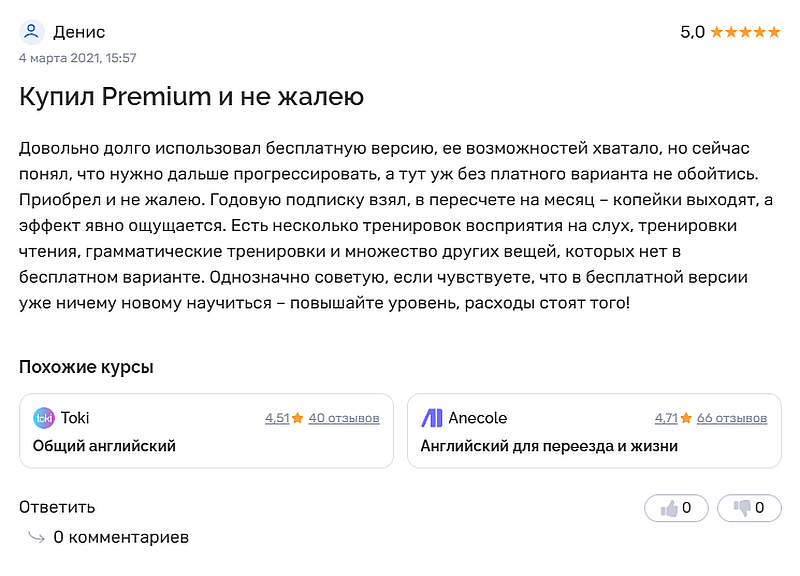Open the 66 отзывов link for Anecole
This screenshot has height=576, width=800.
click(735, 417)
